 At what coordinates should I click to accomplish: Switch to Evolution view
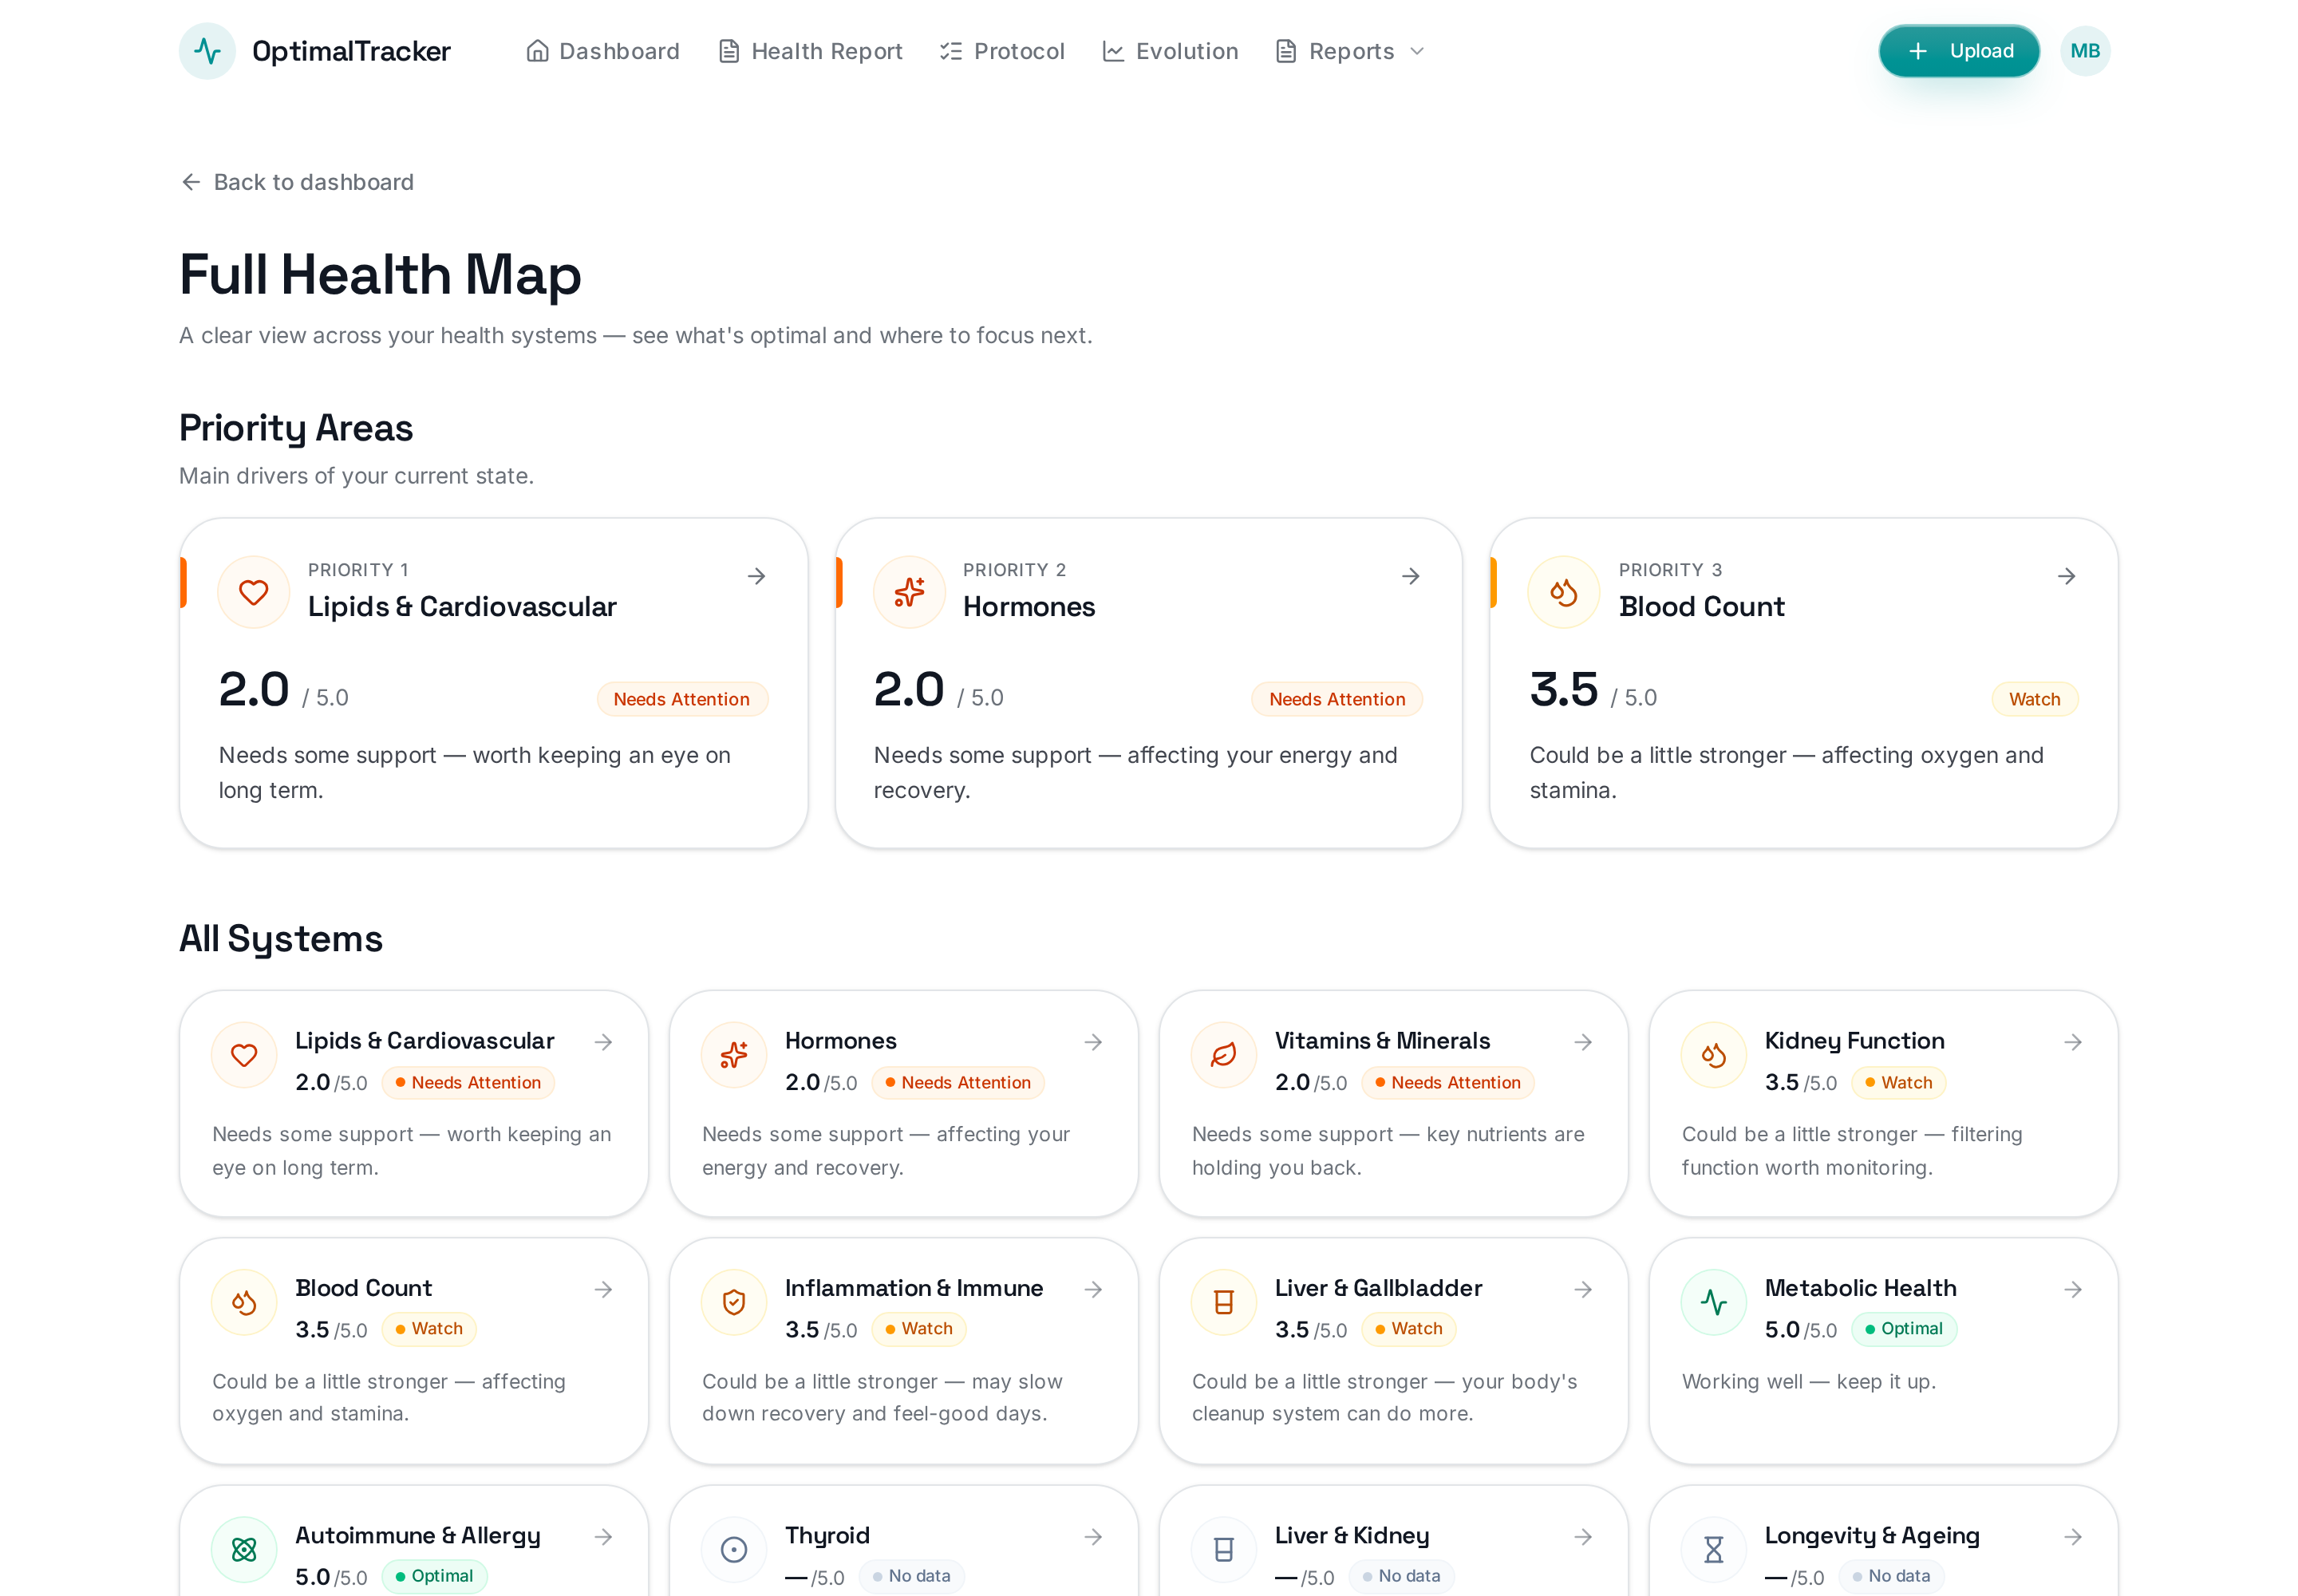click(1169, 51)
